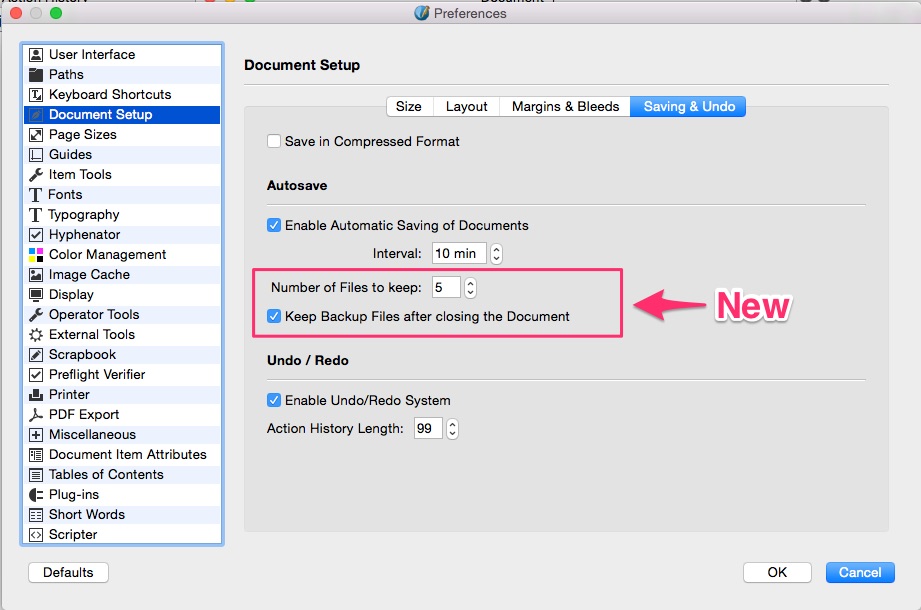This screenshot has height=610, width=921.
Task: Uncheck Keep Backup Files after closing
Action: click(274, 317)
